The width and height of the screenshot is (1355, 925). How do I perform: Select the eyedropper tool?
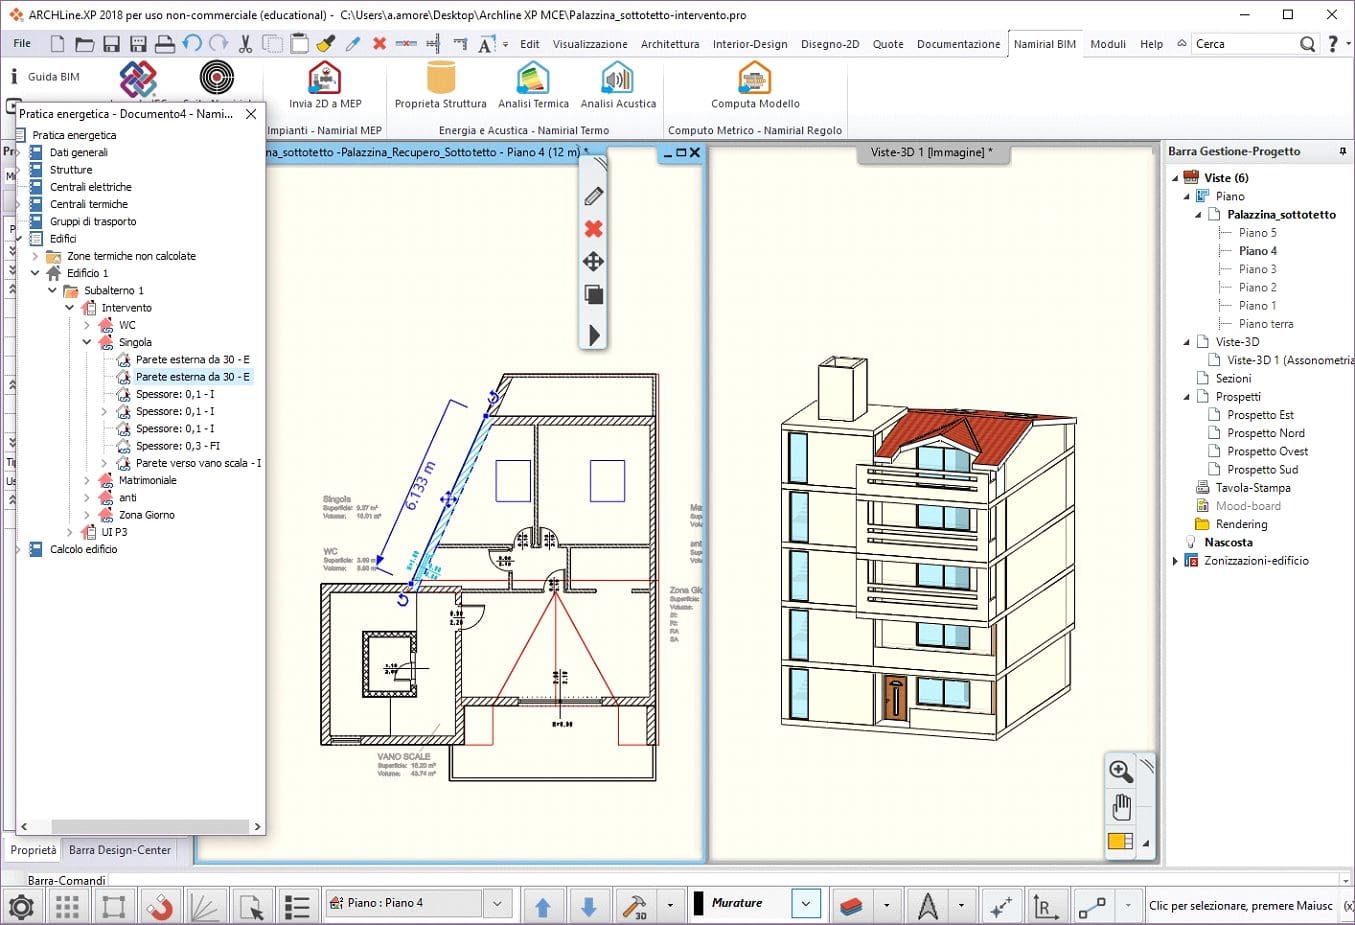click(352, 44)
